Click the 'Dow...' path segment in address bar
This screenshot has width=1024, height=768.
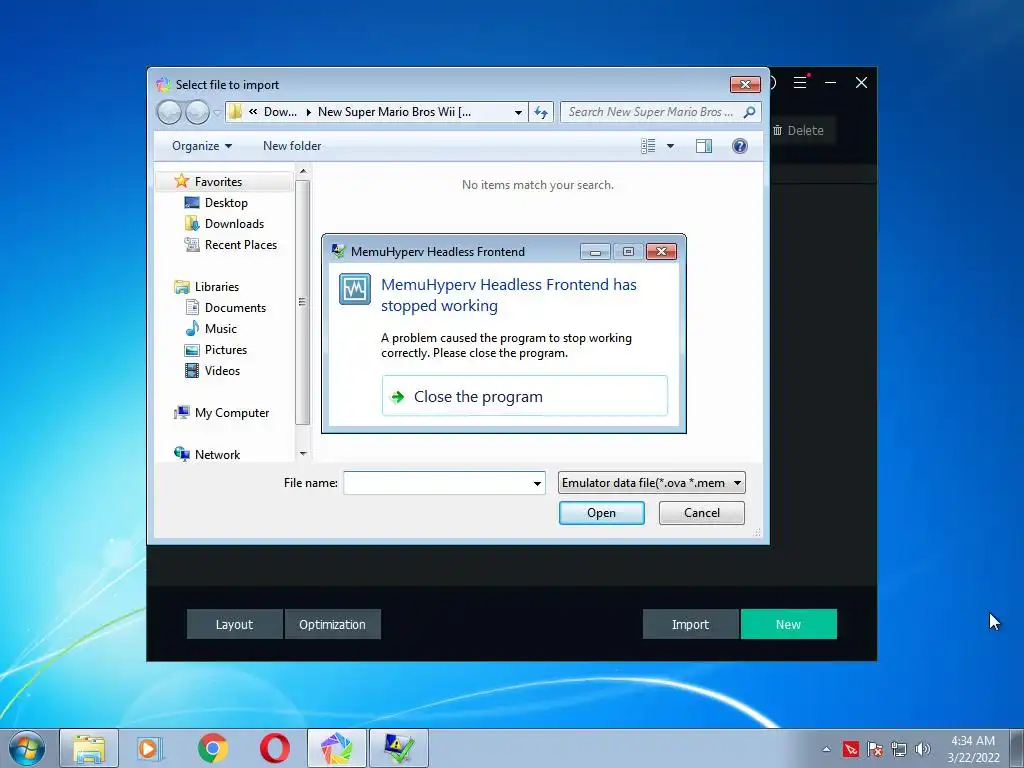coord(280,112)
